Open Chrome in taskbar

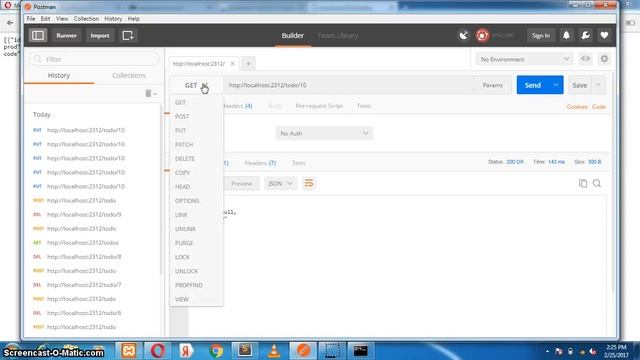[x=216, y=350]
